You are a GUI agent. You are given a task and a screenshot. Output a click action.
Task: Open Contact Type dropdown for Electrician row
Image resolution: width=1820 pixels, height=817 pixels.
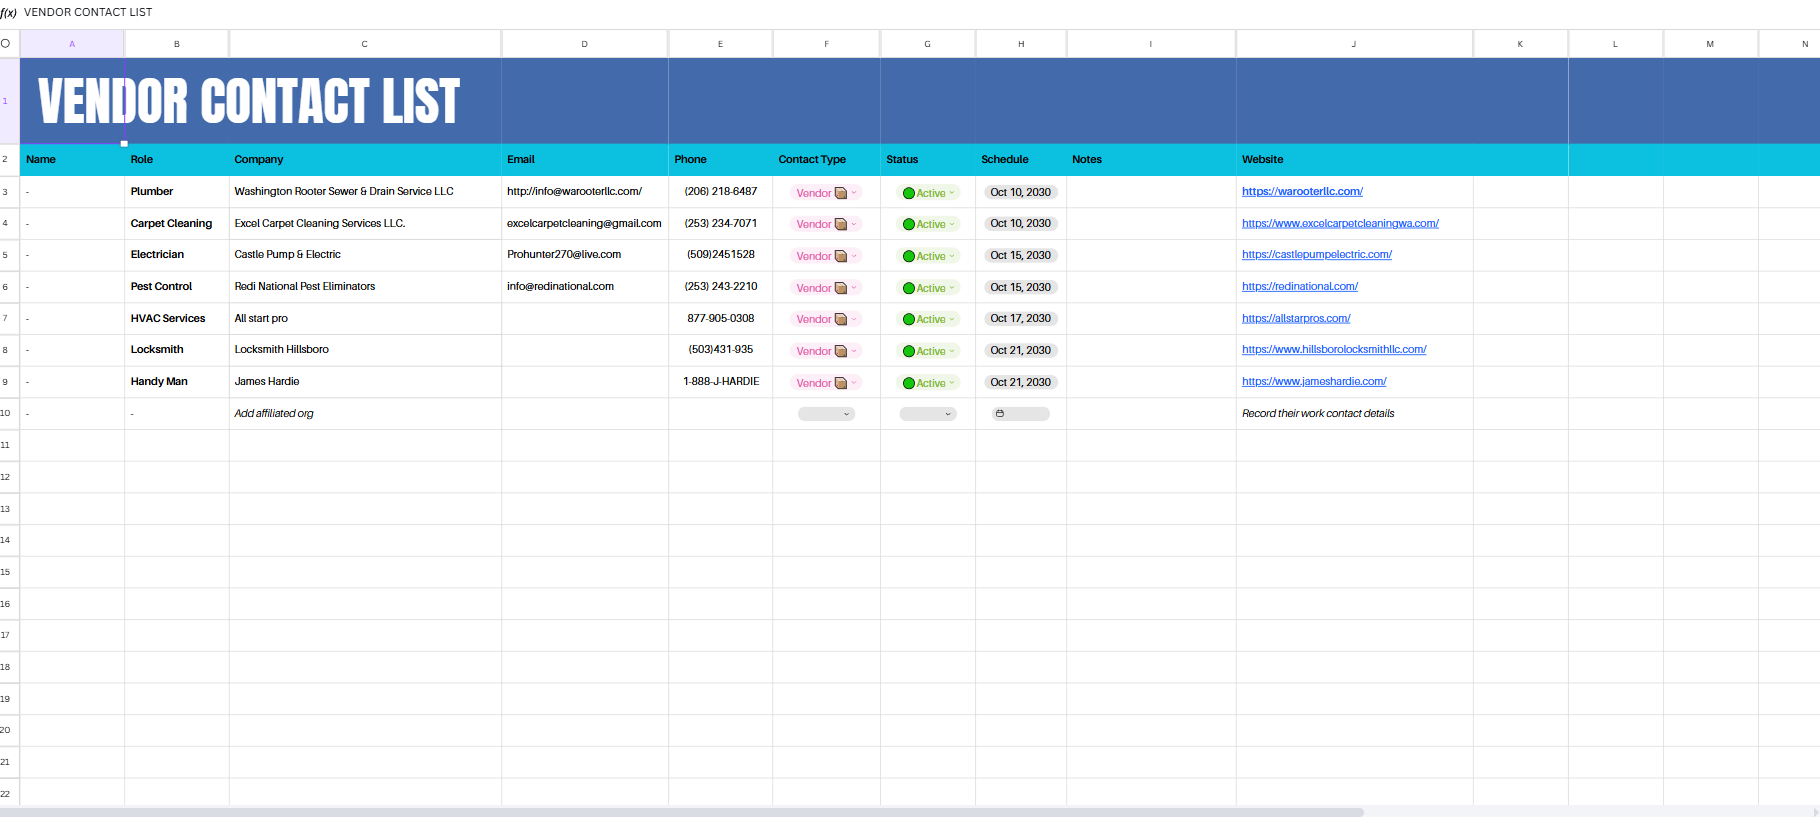pos(826,256)
